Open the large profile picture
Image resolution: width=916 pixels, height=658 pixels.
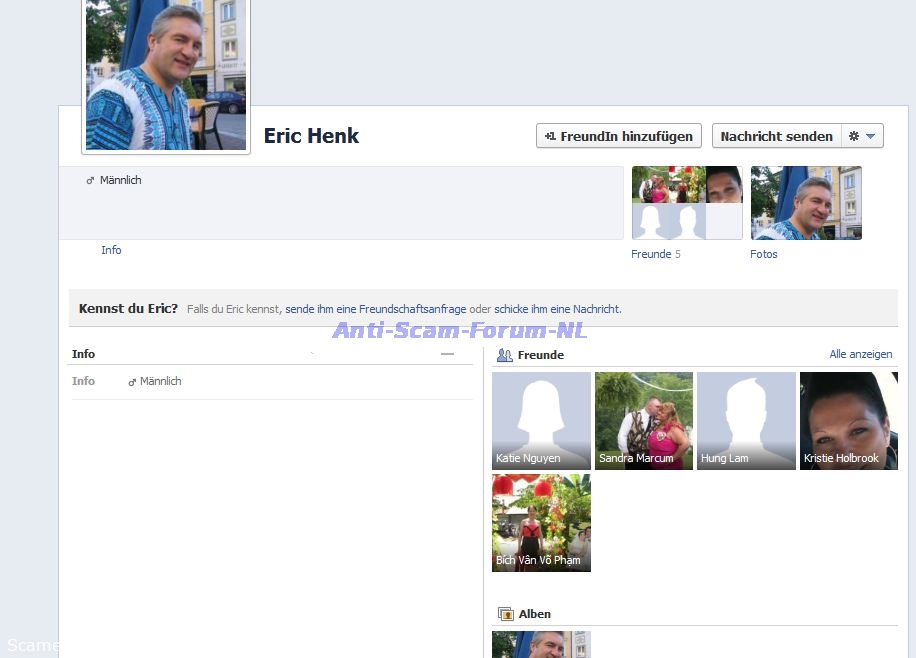click(x=166, y=76)
